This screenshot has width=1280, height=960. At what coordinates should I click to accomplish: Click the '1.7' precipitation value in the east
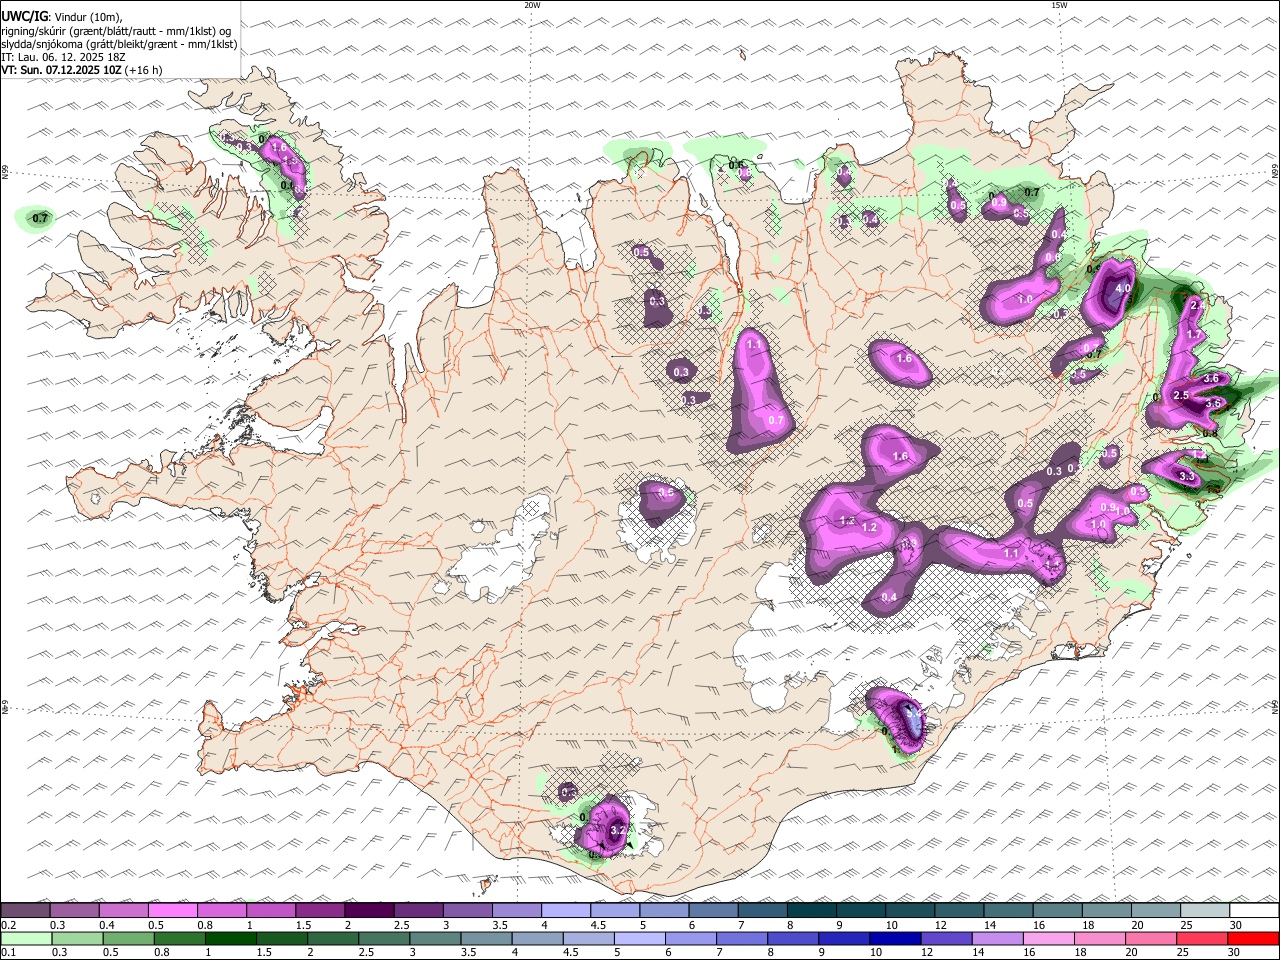1193,333
